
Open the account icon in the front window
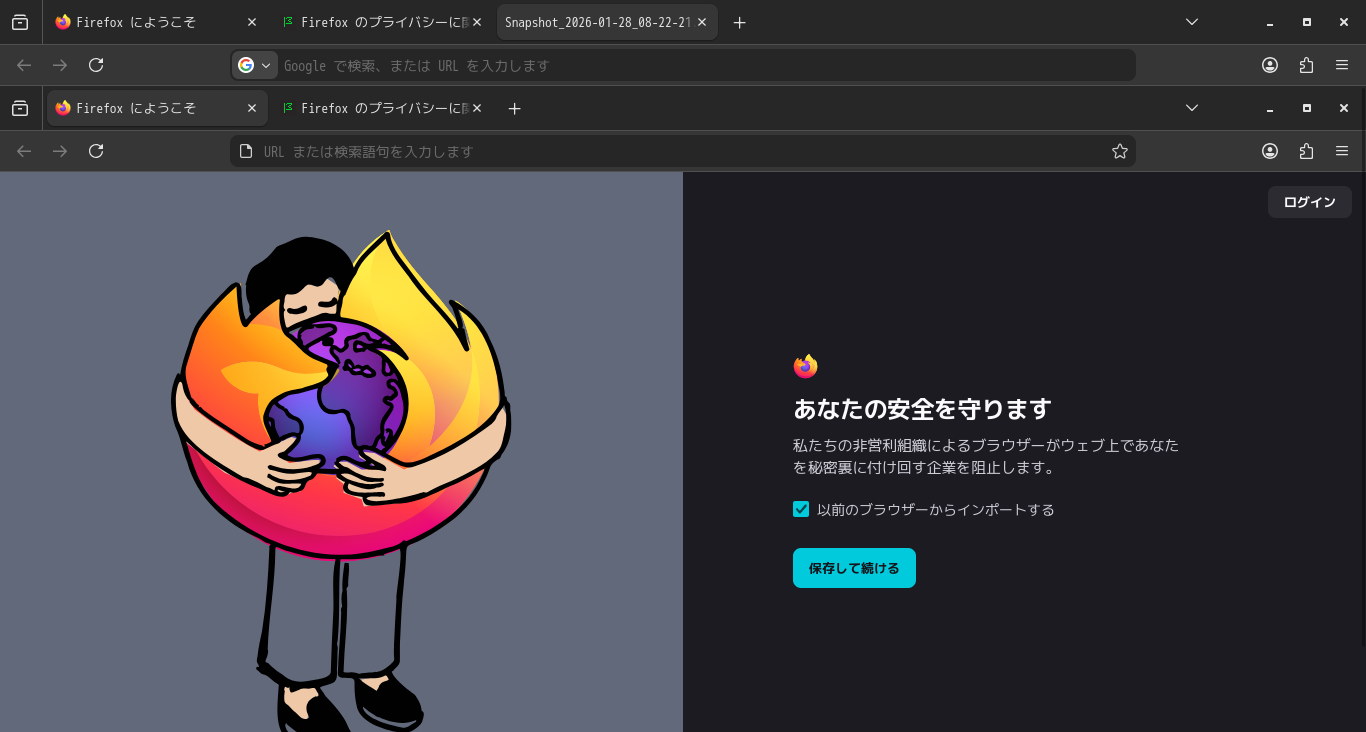(x=1270, y=151)
